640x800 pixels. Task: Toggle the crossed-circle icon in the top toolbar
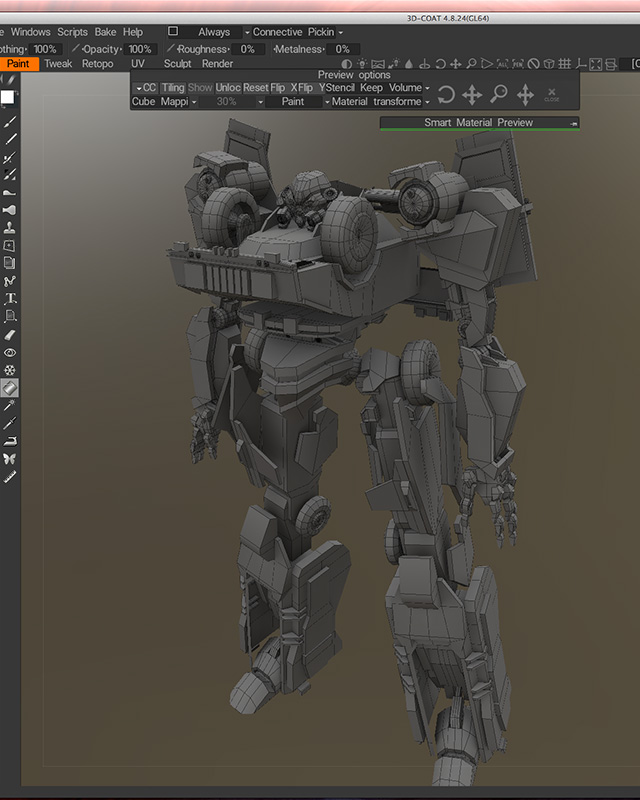point(533,64)
